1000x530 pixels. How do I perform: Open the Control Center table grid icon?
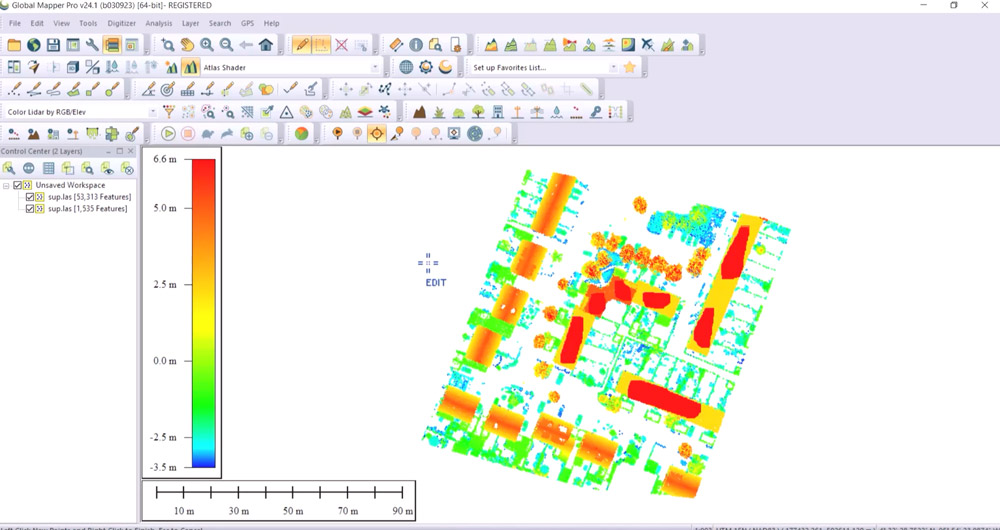point(48,168)
